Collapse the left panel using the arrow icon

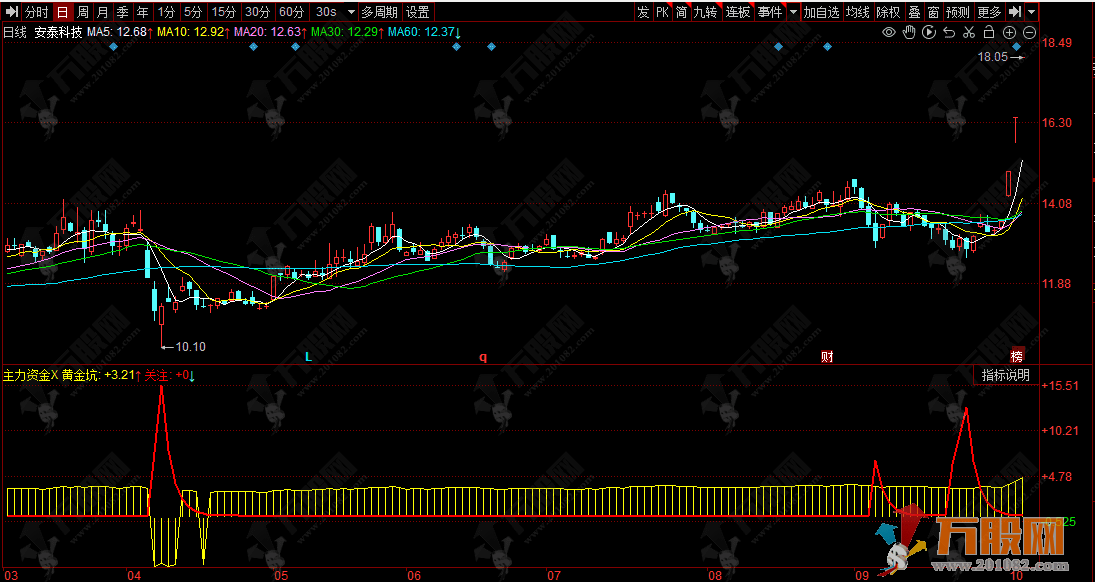[10, 12]
